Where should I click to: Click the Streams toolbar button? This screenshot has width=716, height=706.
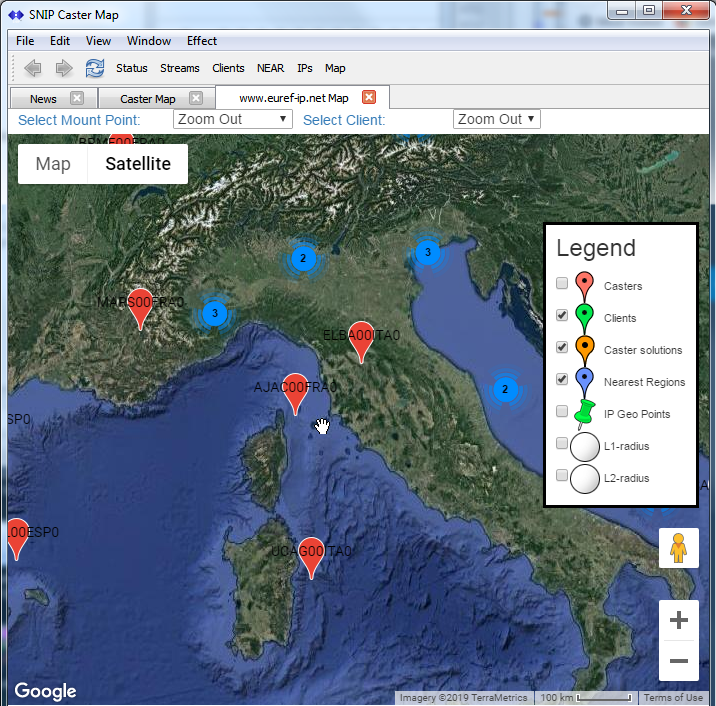click(x=179, y=68)
